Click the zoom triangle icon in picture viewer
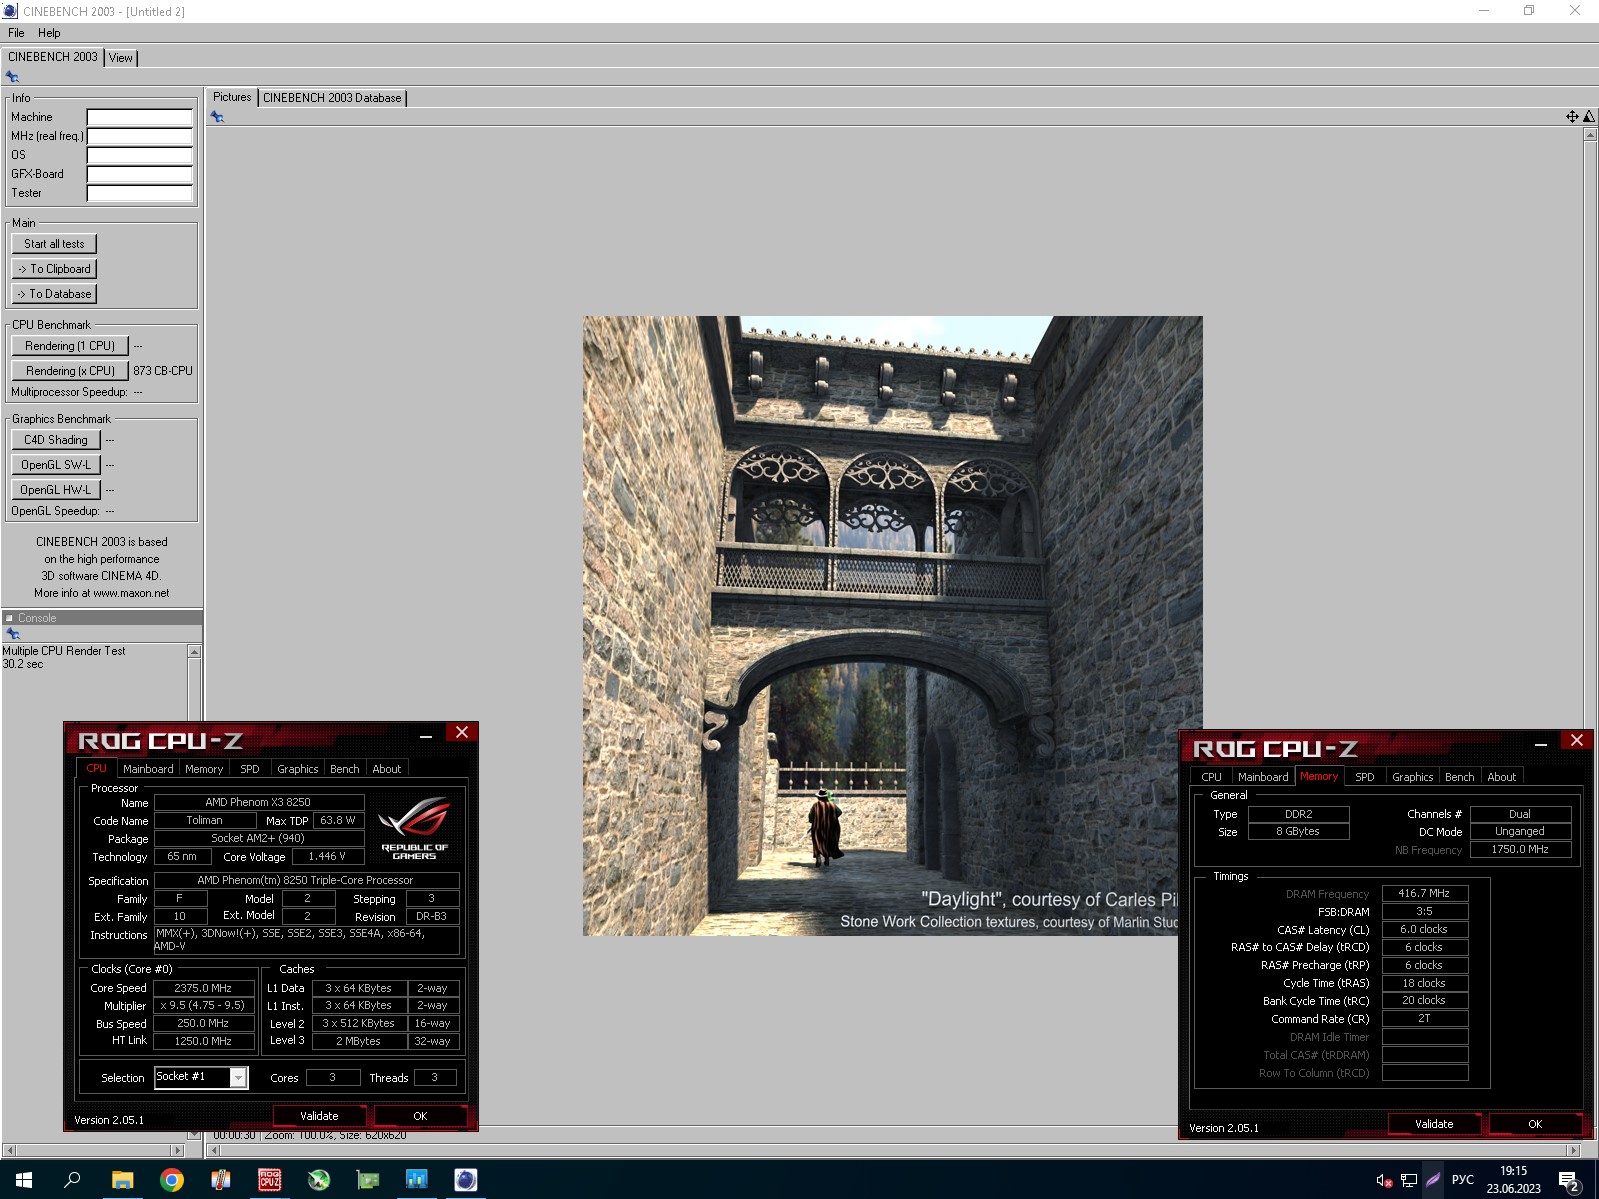 [1589, 117]
